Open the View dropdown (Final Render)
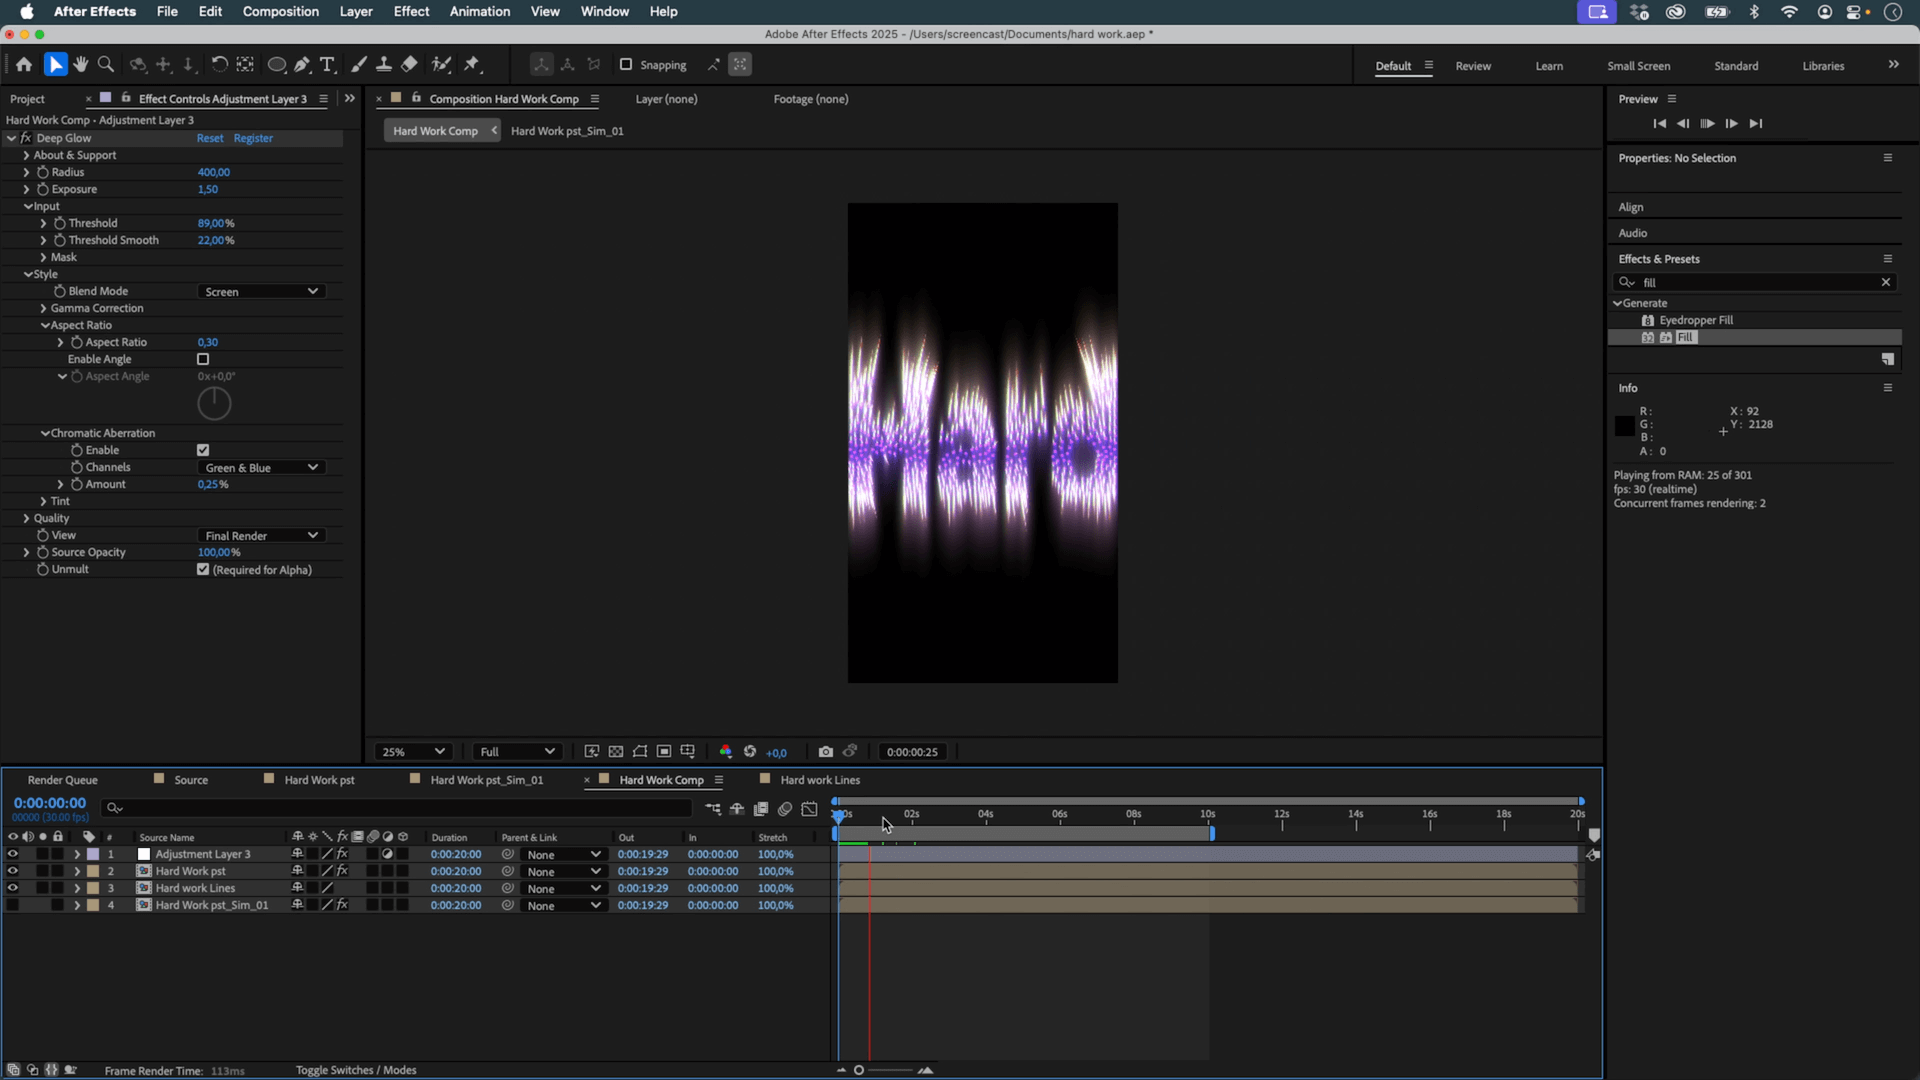 tap(261, 536)
